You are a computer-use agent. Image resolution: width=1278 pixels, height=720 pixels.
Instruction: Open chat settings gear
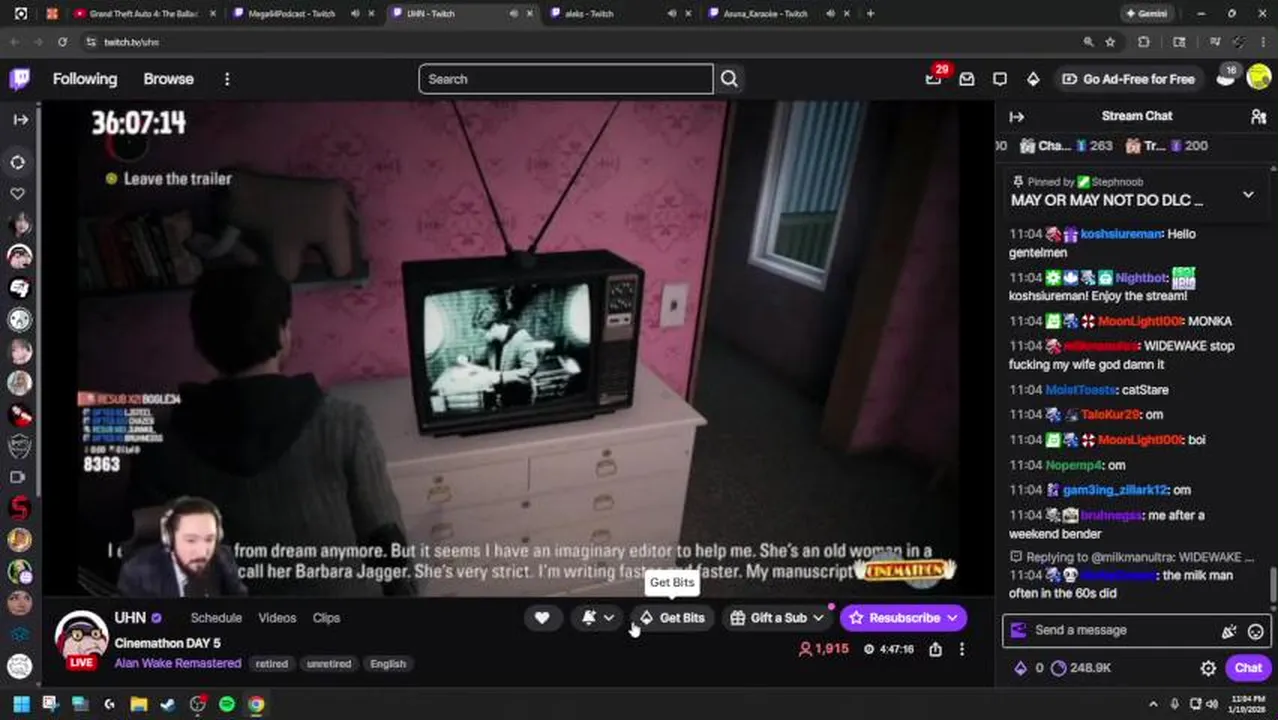[1208, 668]
